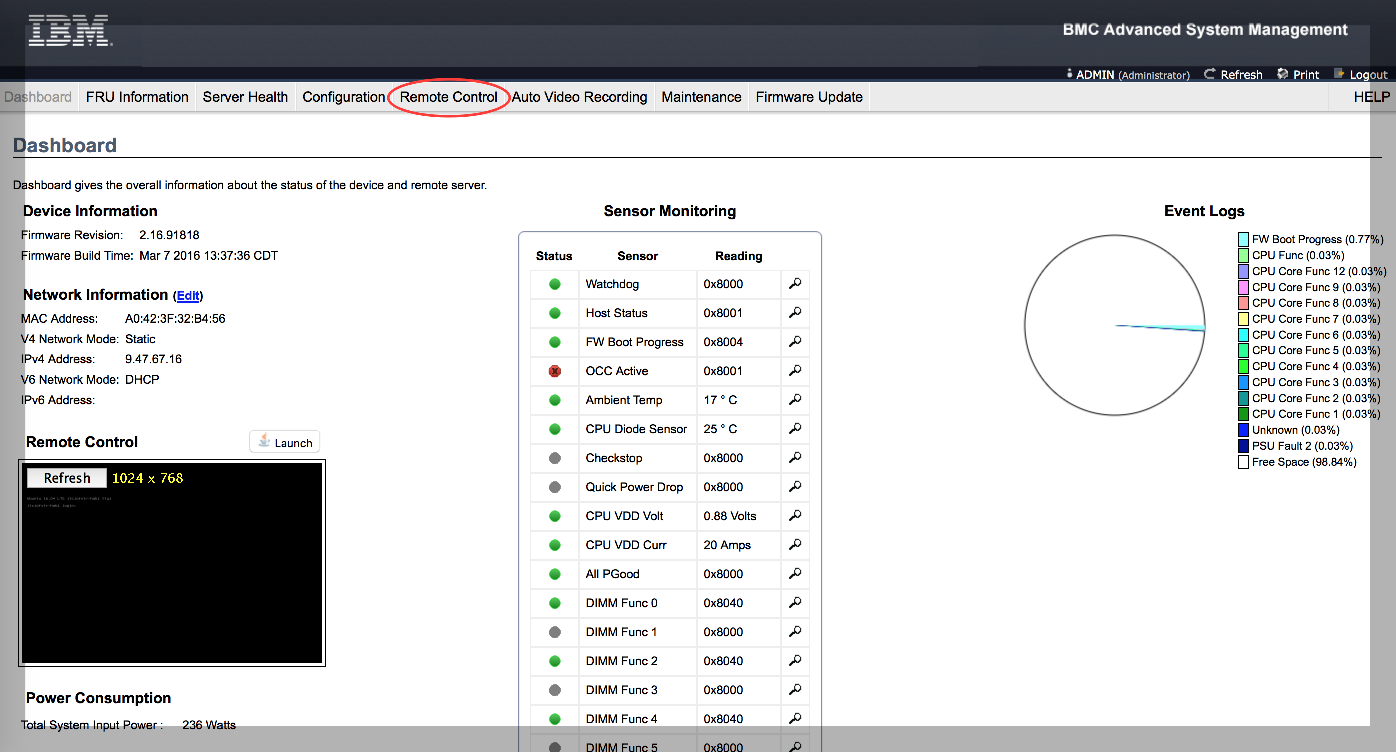Open the Configuration menu
The height and width of the screenshot is (752, 1396).
343,97
